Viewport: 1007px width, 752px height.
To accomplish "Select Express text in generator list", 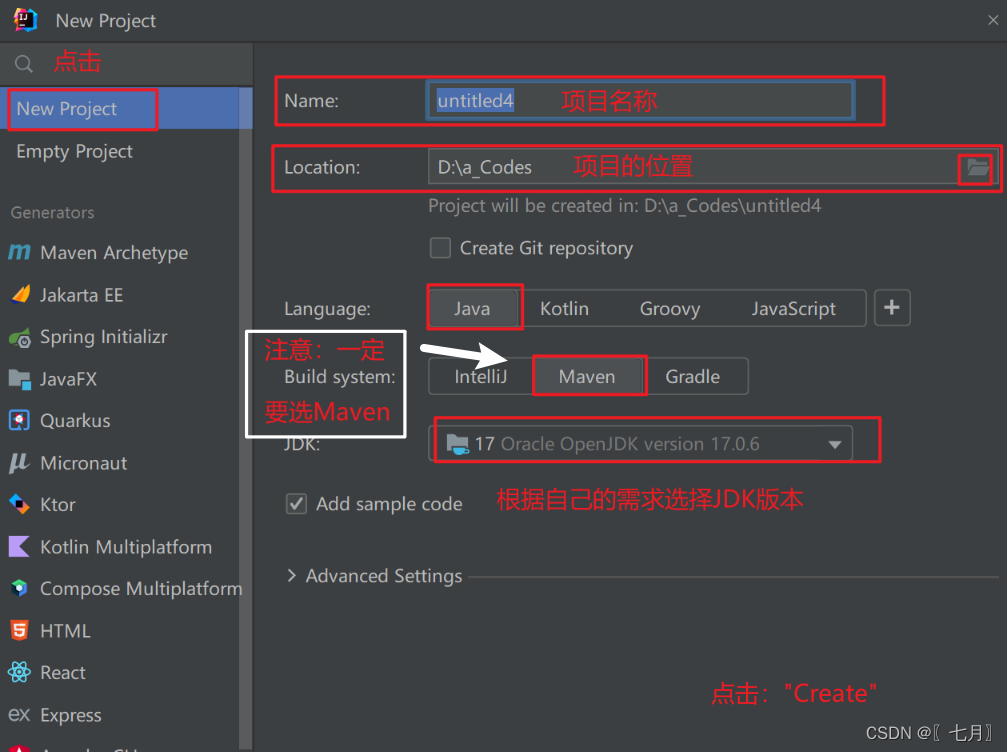I will pos(71,715).
